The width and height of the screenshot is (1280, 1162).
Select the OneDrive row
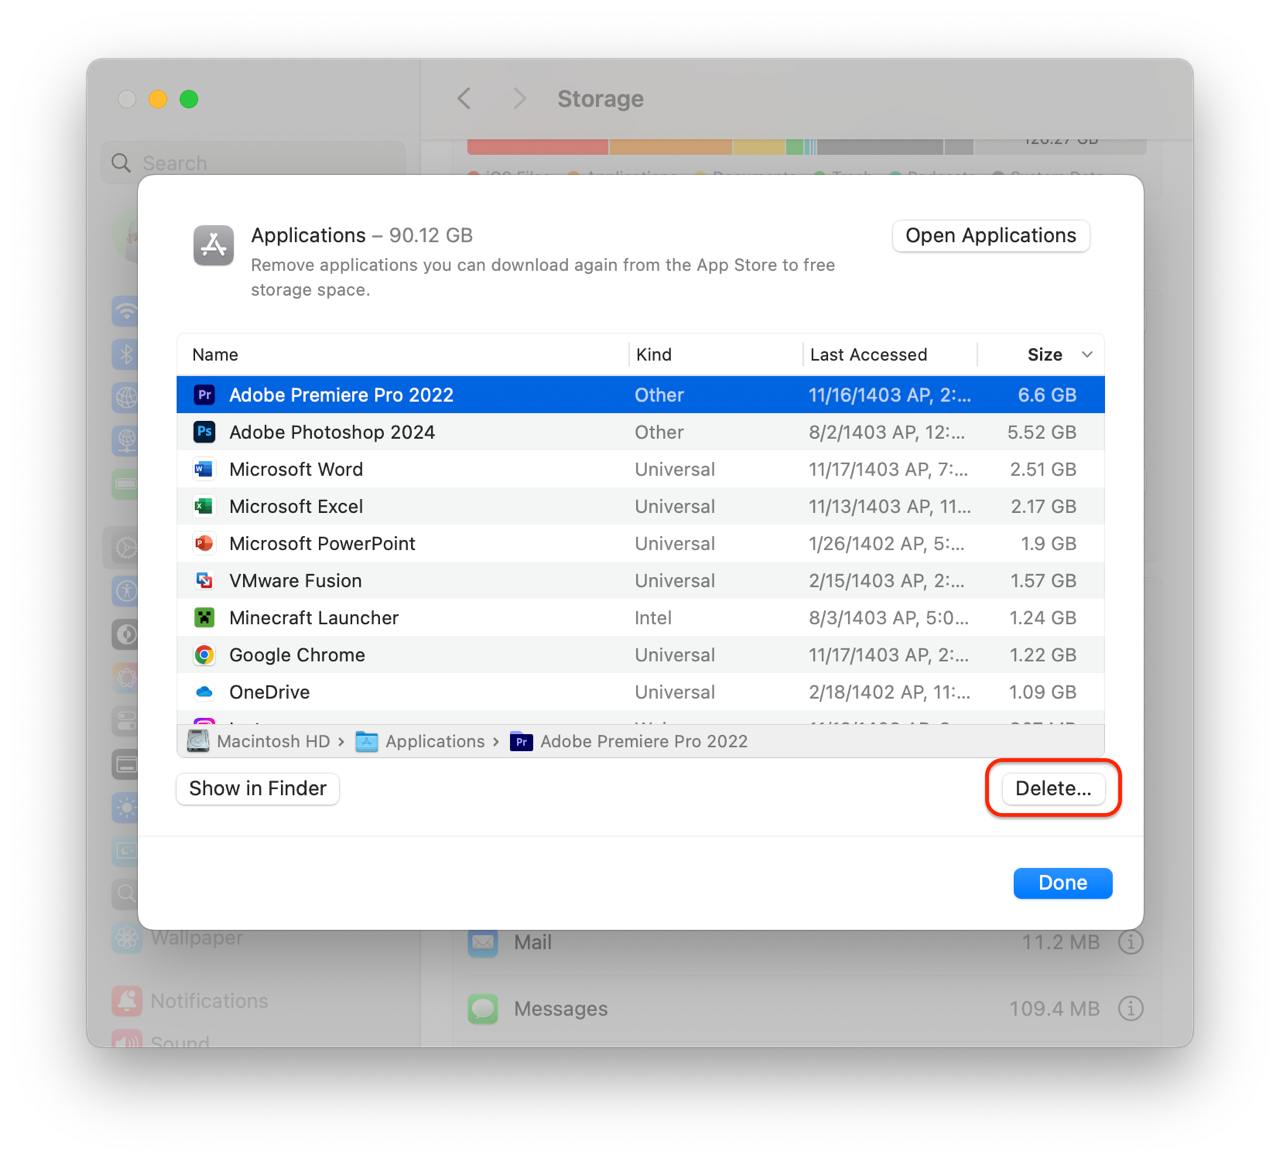(x=641, y=692)
